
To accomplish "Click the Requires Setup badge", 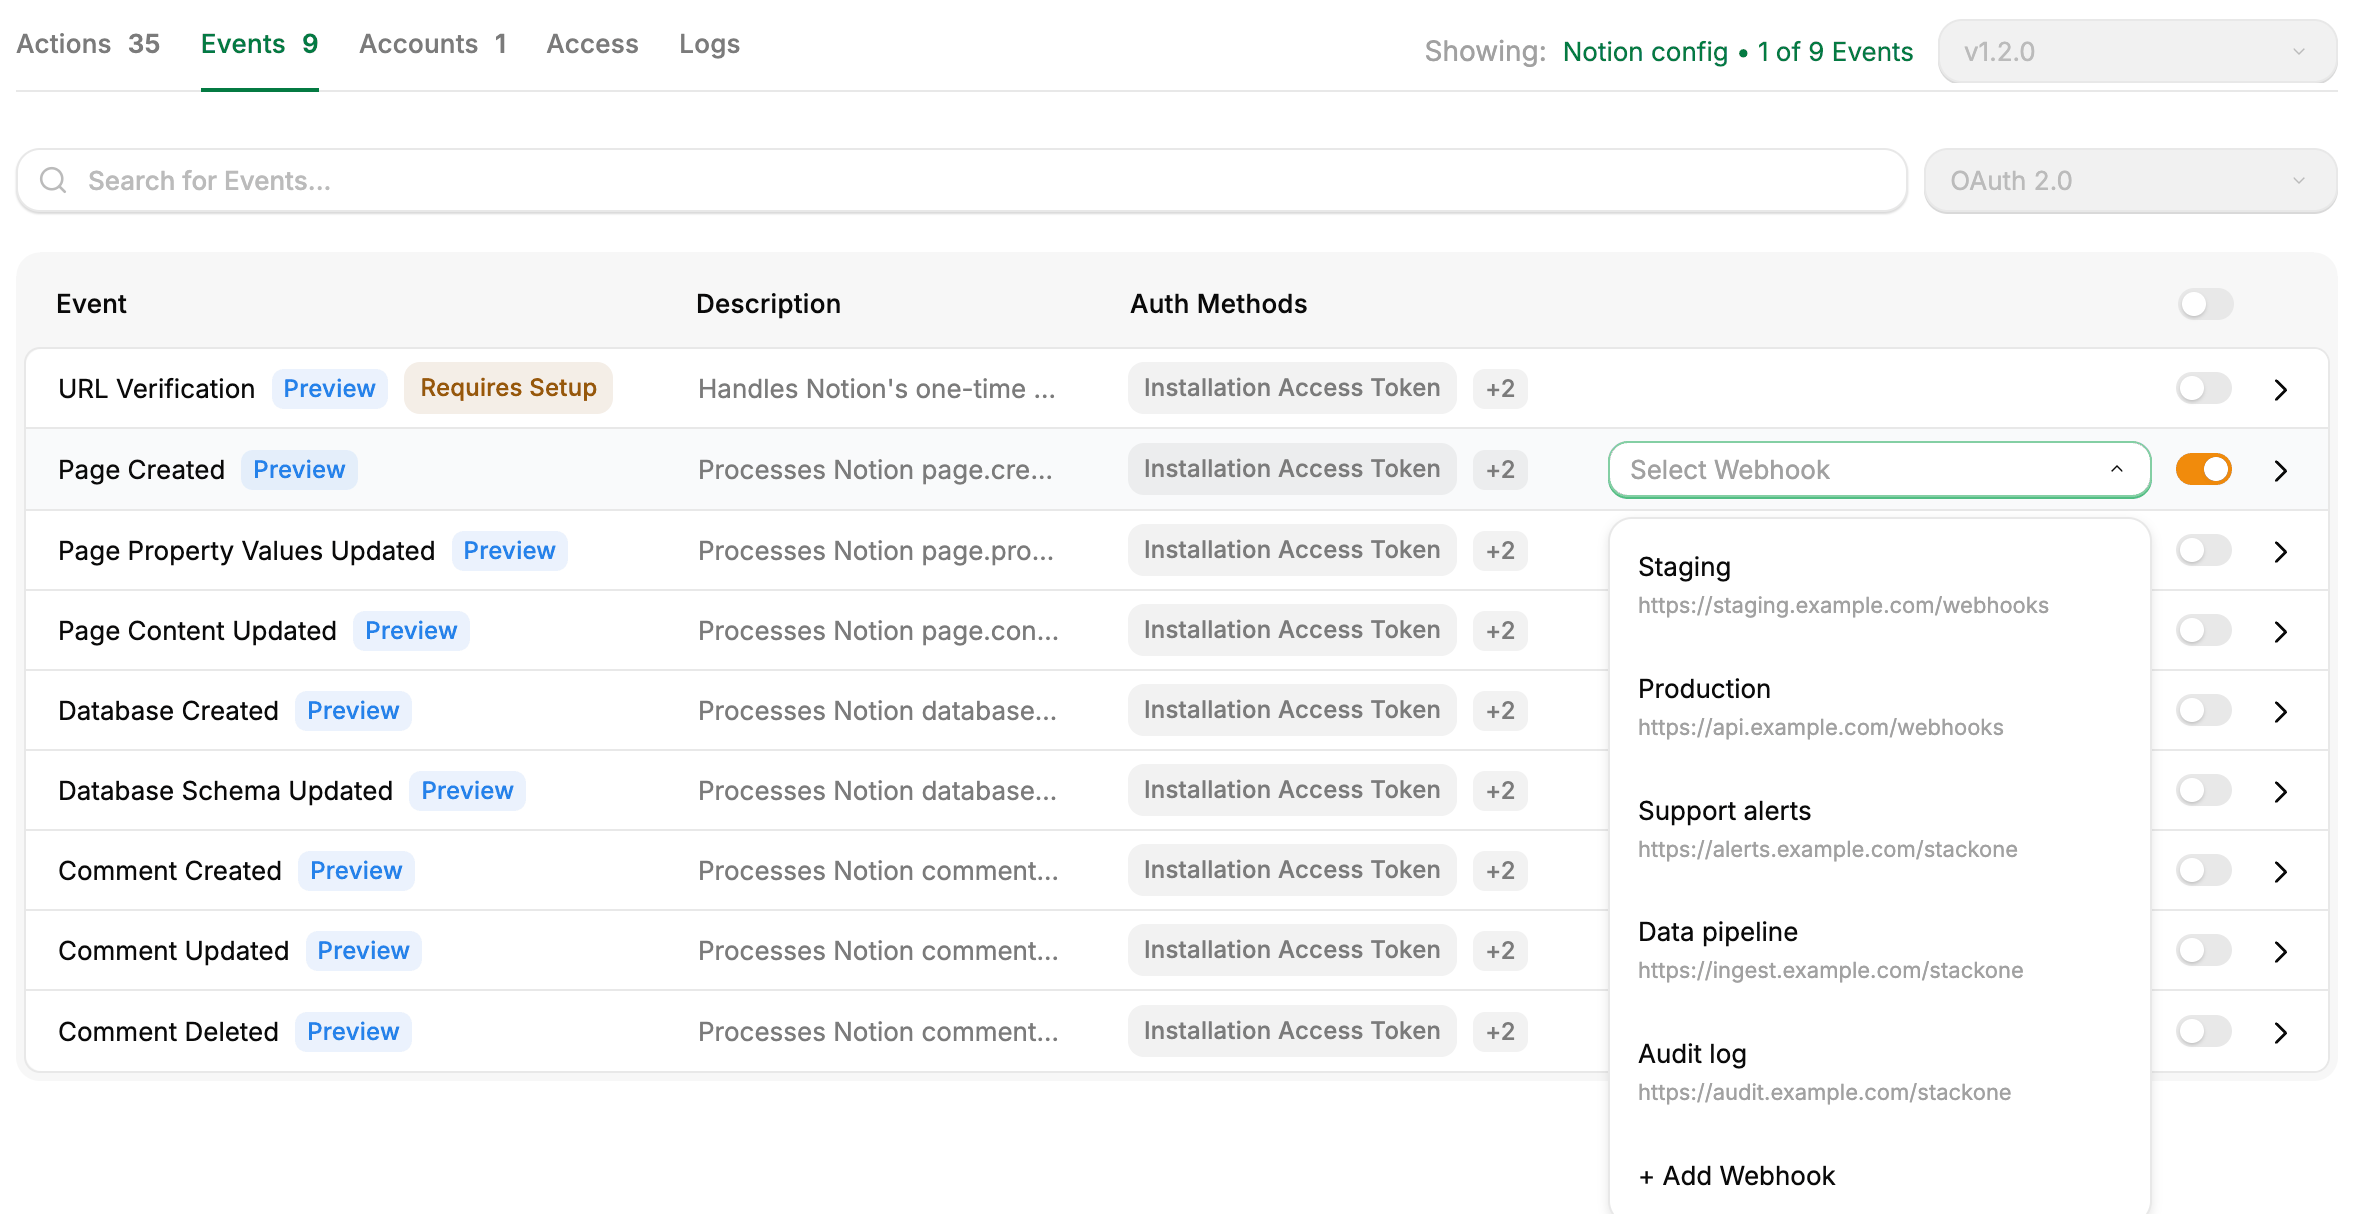I will click(508, 388).
